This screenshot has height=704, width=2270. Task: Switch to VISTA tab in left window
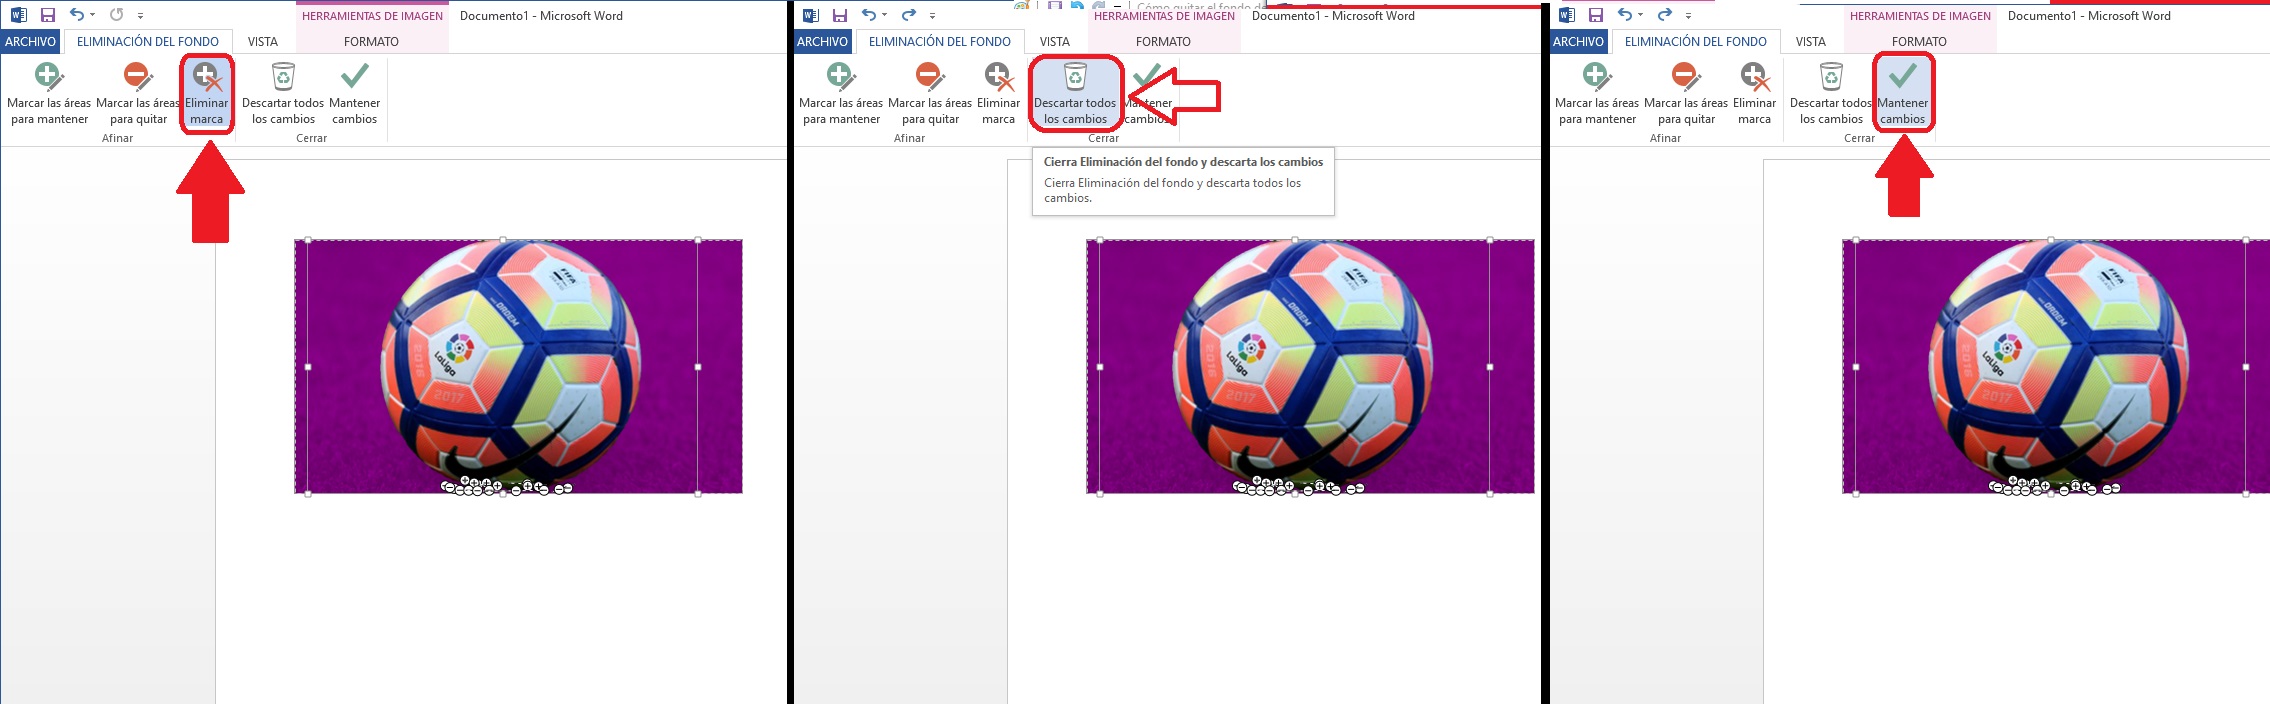tap(263, 41)
